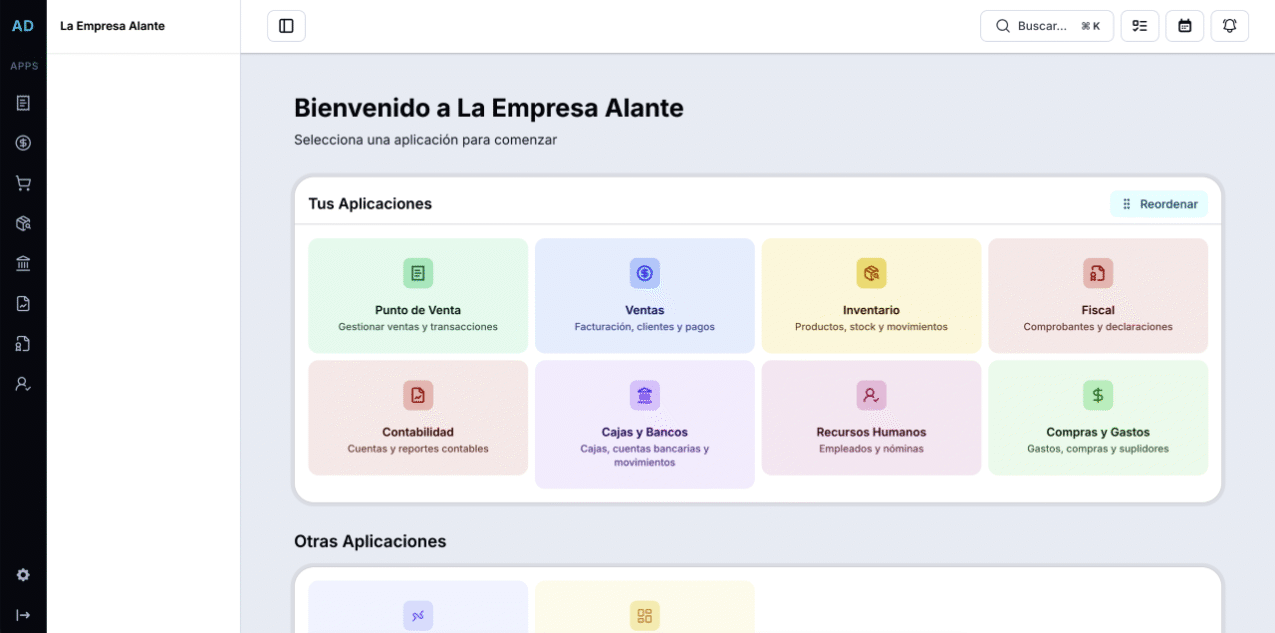Open the notifications bell
1275x633 pixels.
pyautogui.click(x=1229, y=25)
